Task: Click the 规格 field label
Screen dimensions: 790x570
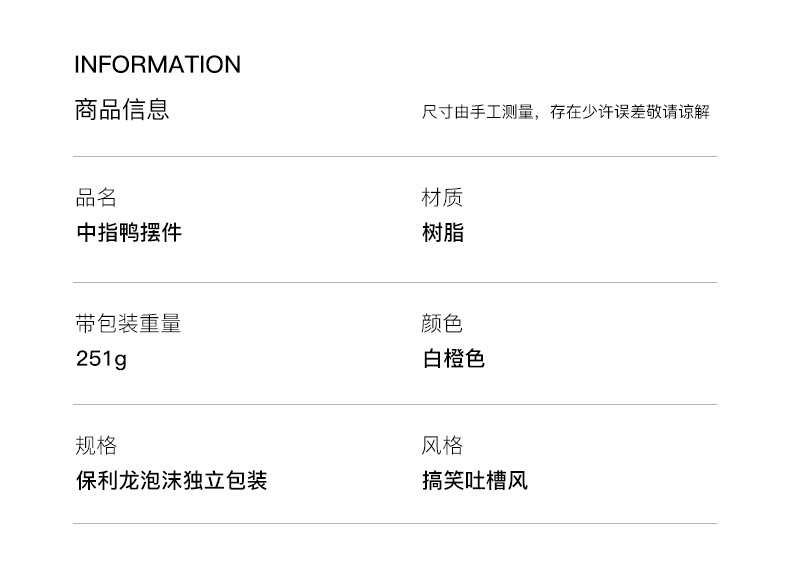Action: pyautogui.click(x=96, y=446)
